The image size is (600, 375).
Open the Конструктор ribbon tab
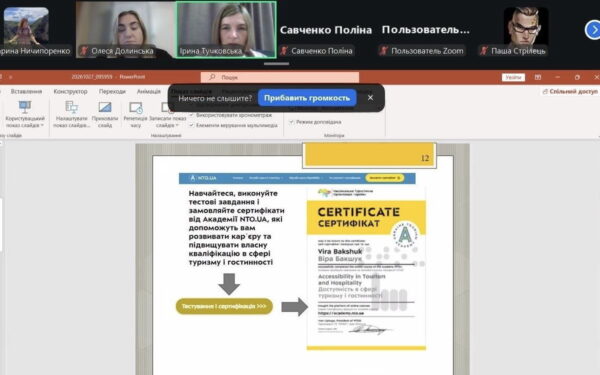pos(70,91)
